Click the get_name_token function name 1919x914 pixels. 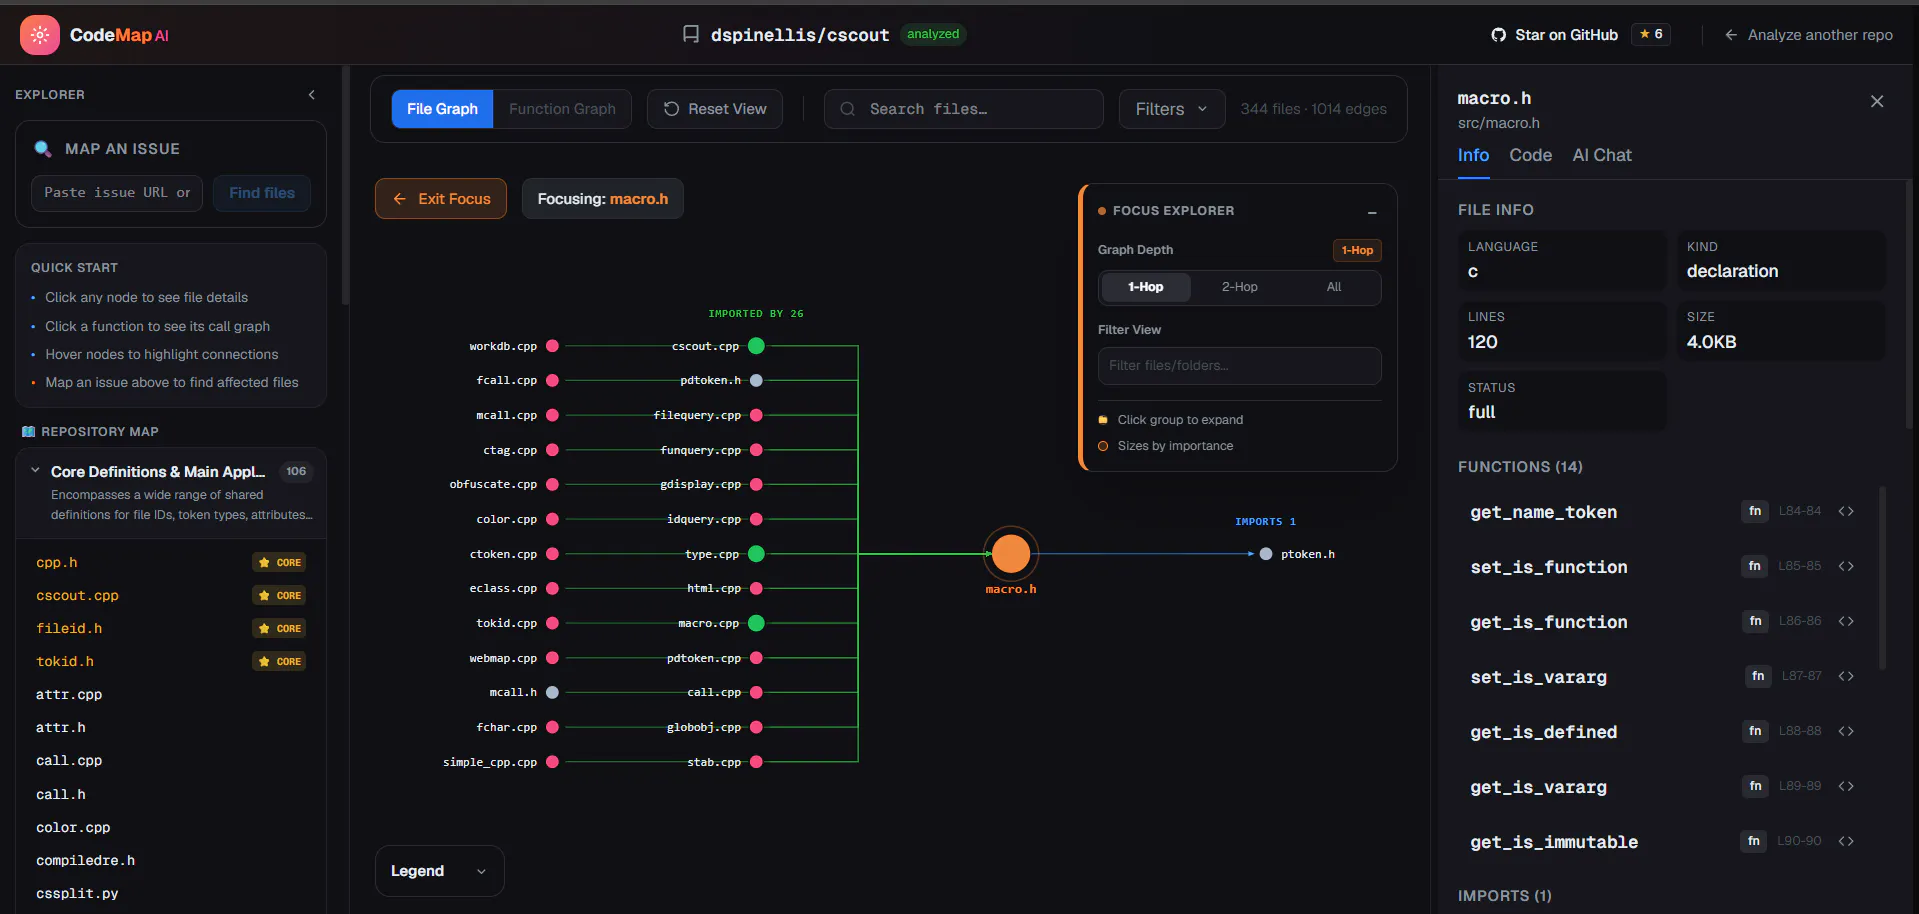(x=1543, y=512)
